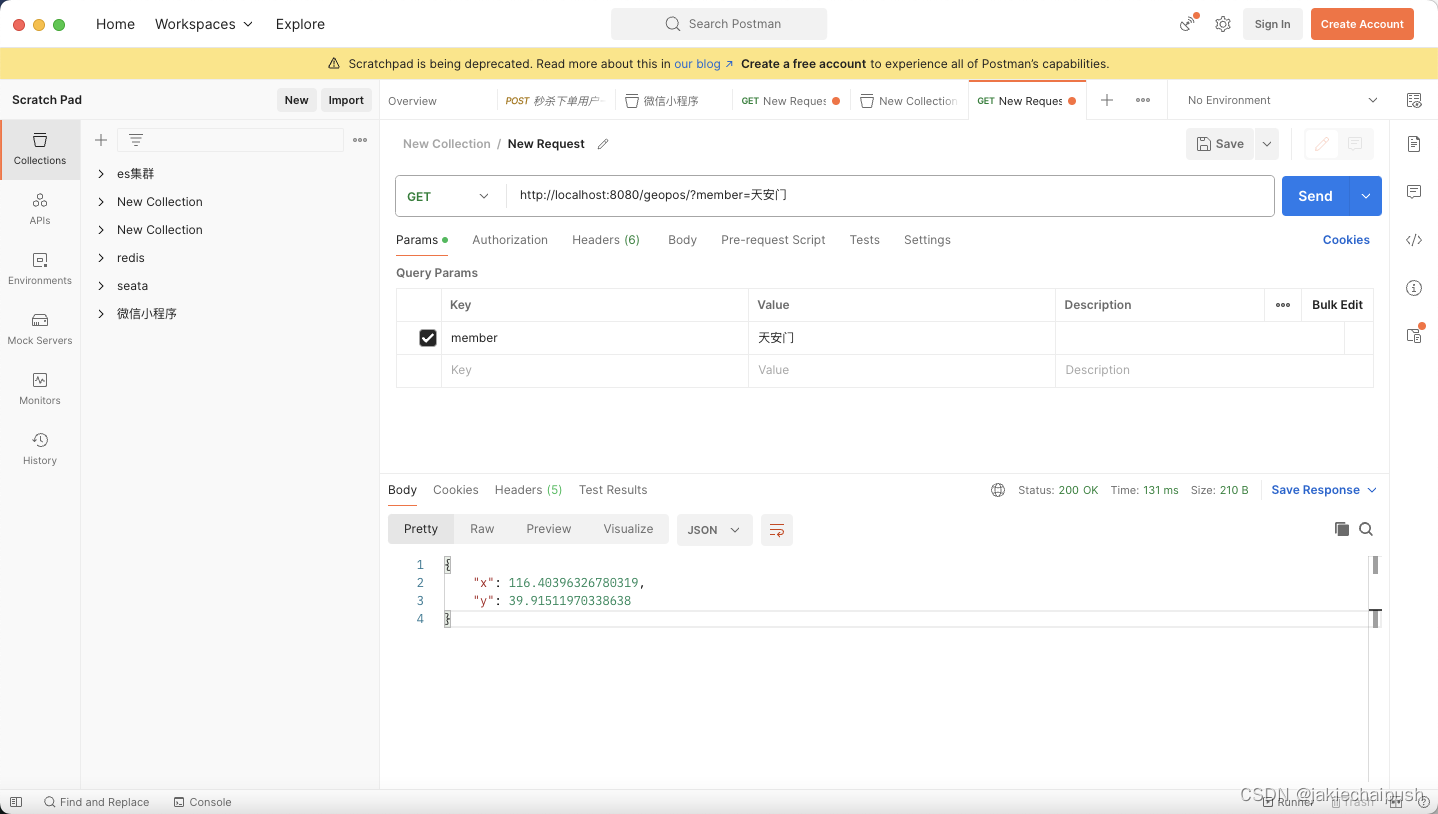Open APIs sidebar panel
Screen dimensions: 1438x814
tap(40, 209)
